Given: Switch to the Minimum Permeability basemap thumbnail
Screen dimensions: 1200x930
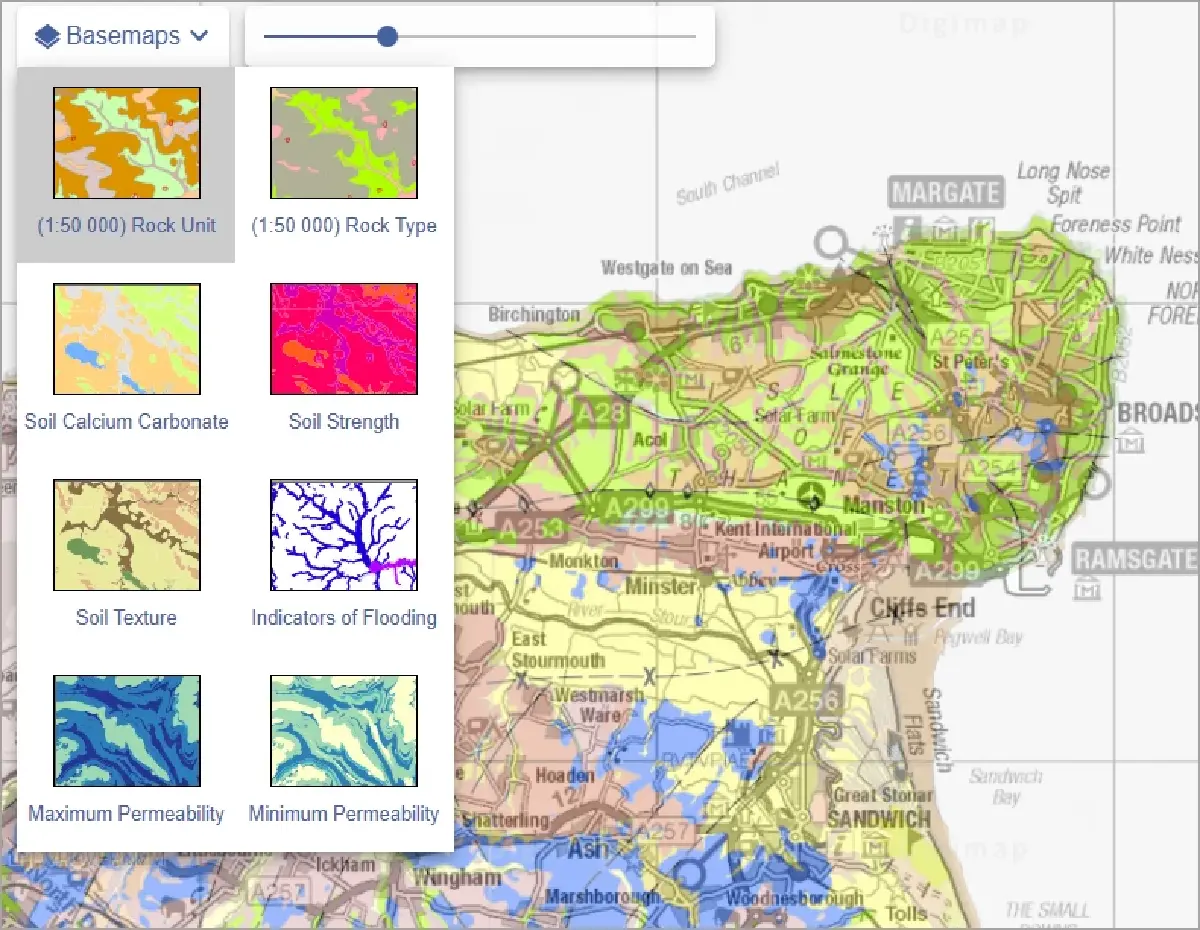Looking at the screenshot, I should pyautogui.click(x=343, y=731).
